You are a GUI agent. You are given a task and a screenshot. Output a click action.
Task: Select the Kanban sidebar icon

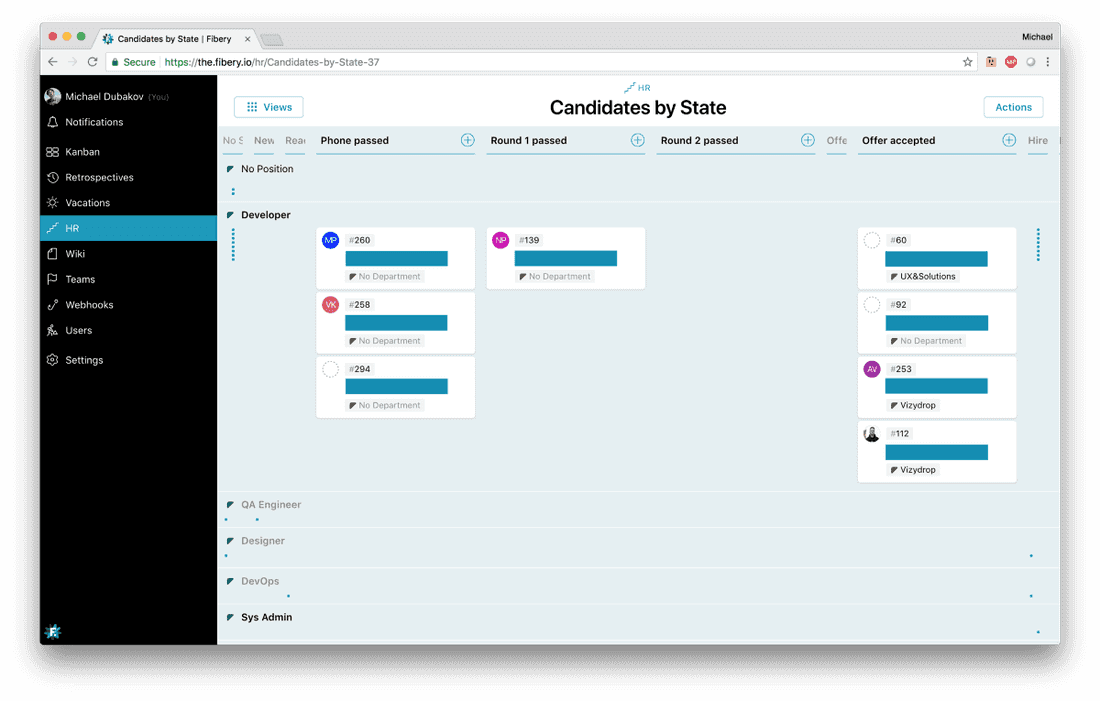[52, 151]
